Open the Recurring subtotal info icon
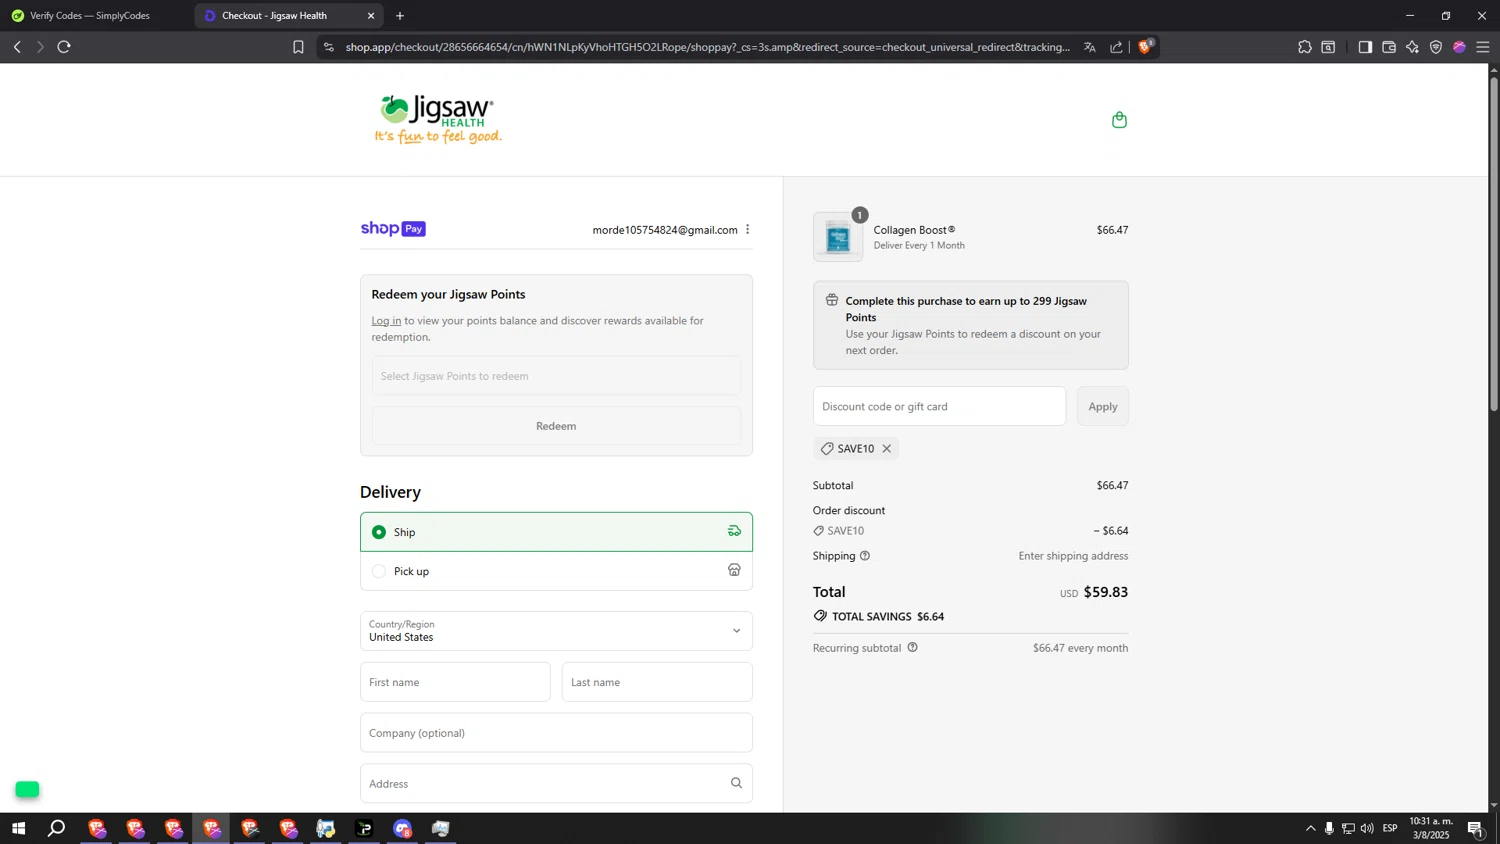This screenshot has width=1500, height=844. [x=912, y=648]
